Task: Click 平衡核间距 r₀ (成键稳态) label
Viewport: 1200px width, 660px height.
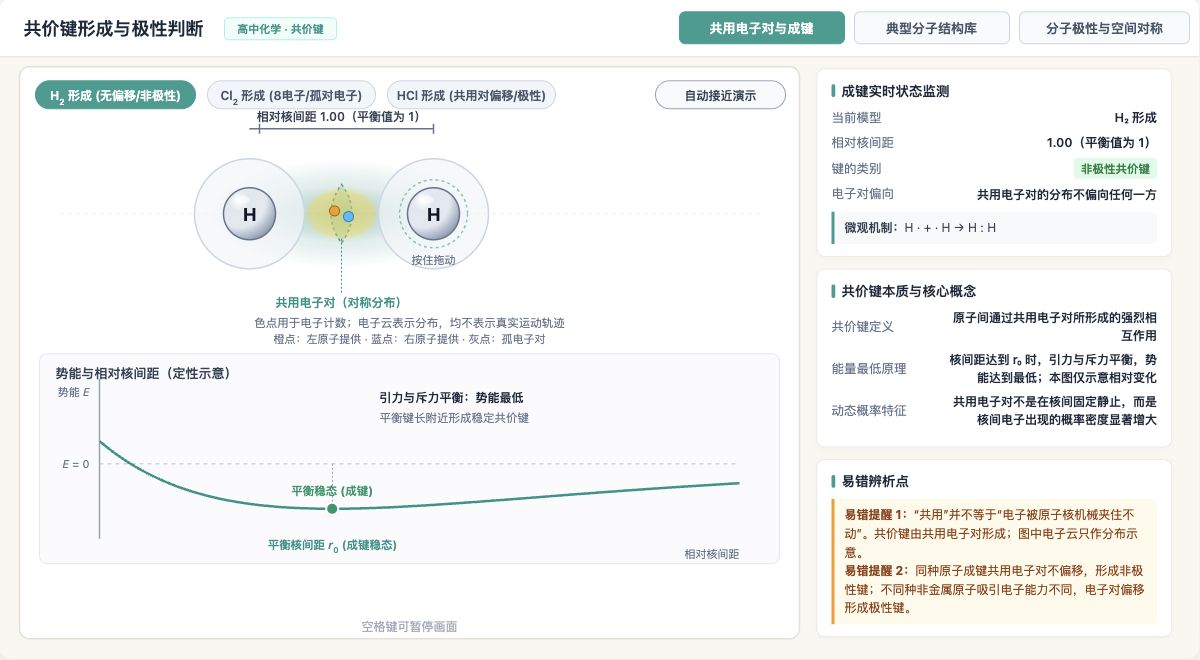Action: 332,545
